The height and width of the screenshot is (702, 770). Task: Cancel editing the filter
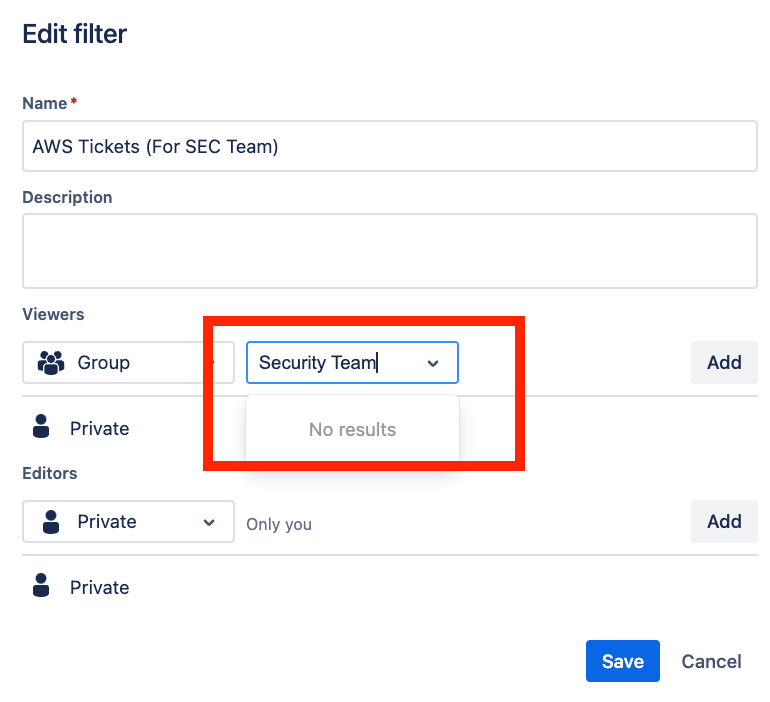pos(711,661)
